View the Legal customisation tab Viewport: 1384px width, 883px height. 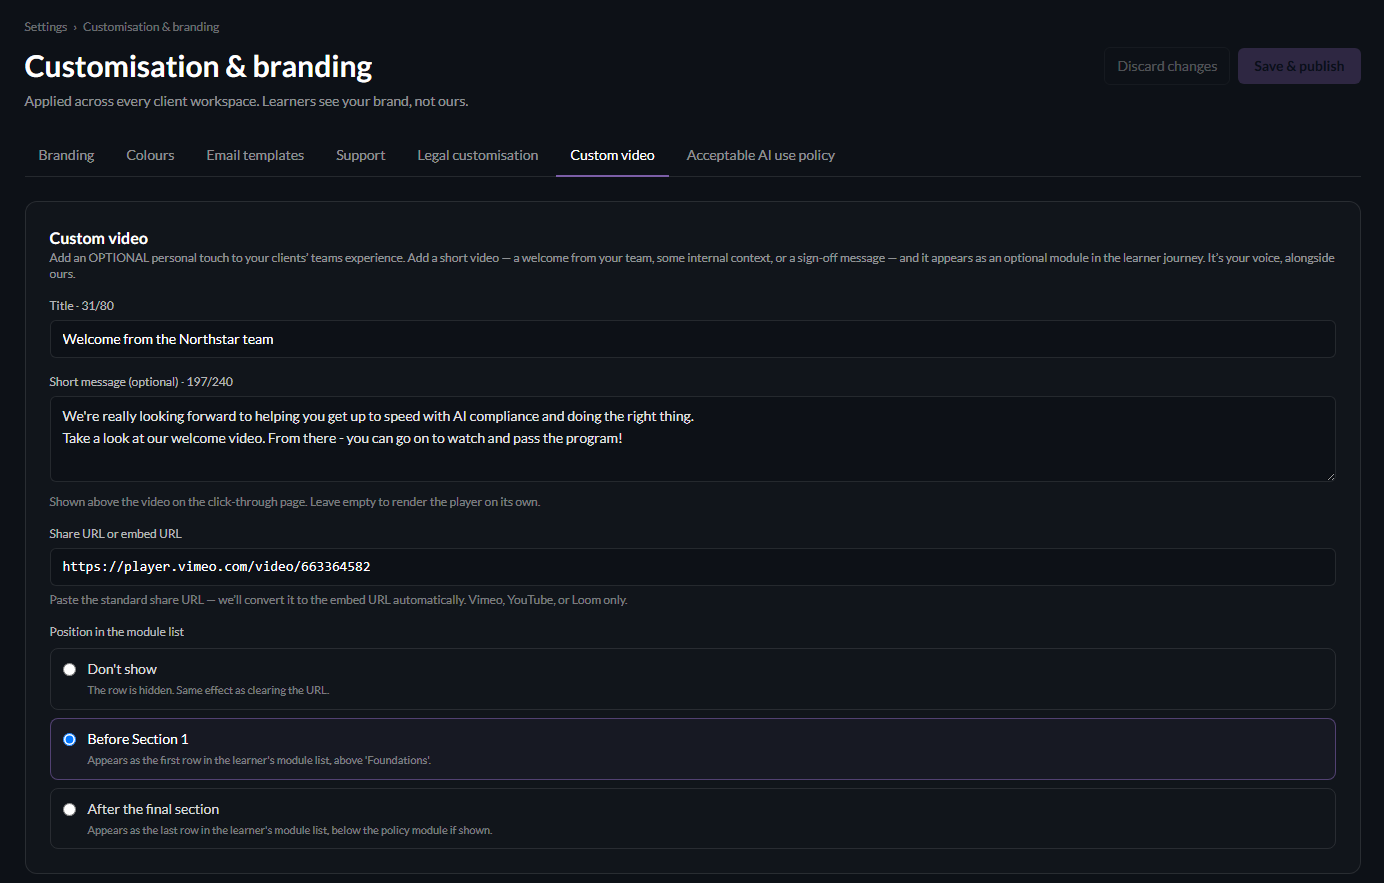coord(478,155)
